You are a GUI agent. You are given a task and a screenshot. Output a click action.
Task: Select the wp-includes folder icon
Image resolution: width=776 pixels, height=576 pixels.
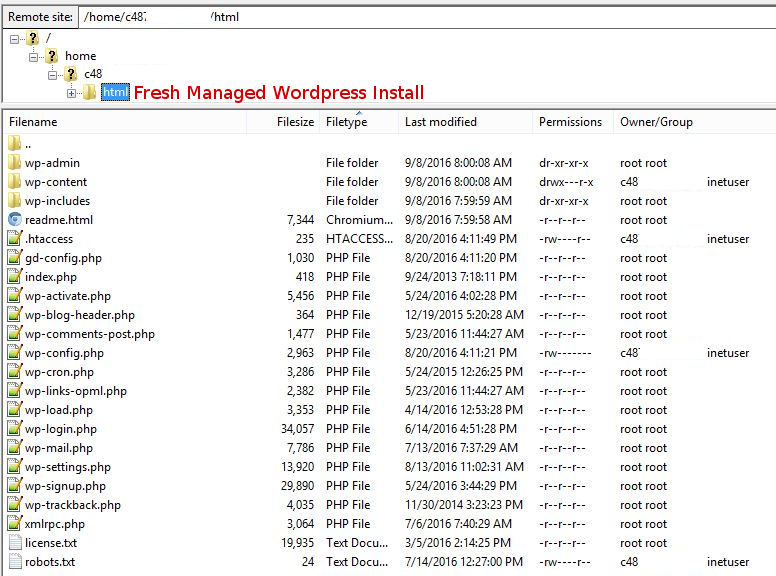click(x=14, y=200)
